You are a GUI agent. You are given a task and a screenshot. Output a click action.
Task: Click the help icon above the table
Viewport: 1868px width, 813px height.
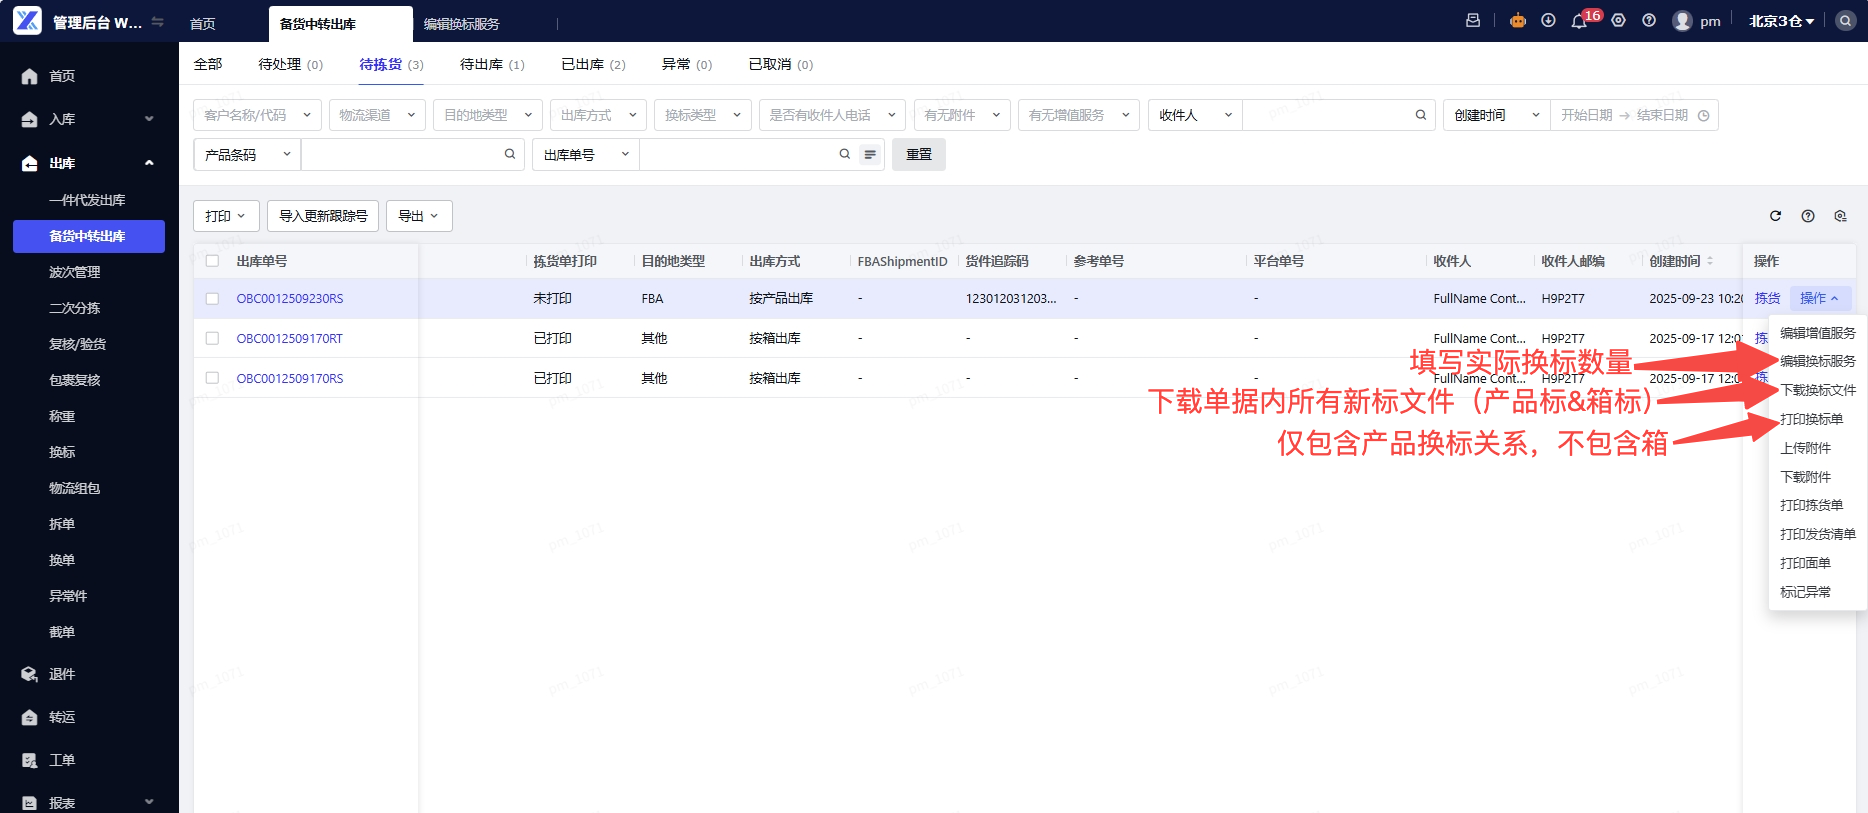[1808, 216]
